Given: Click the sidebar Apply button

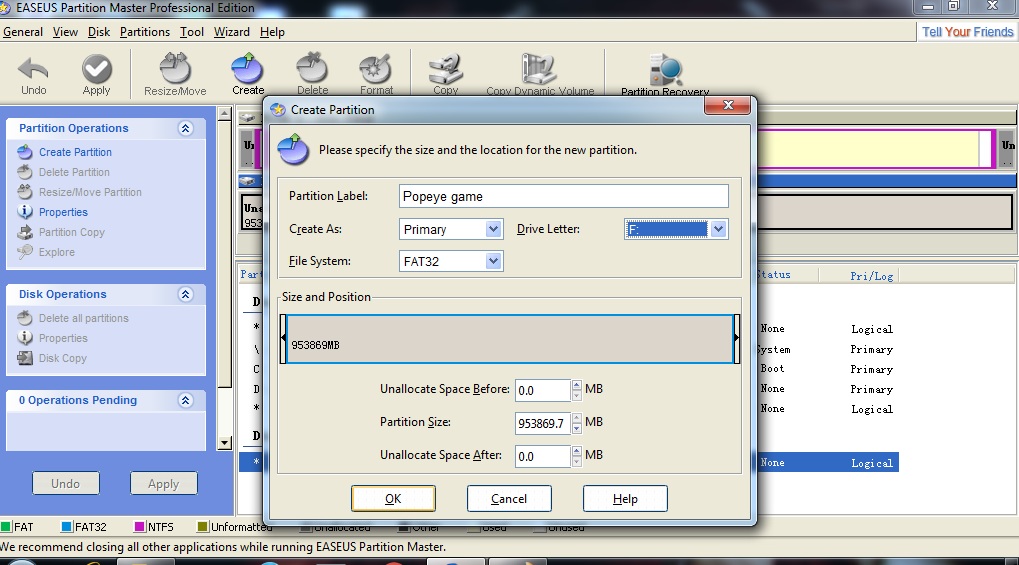Looking at the screenshot, I should [163, 484].
